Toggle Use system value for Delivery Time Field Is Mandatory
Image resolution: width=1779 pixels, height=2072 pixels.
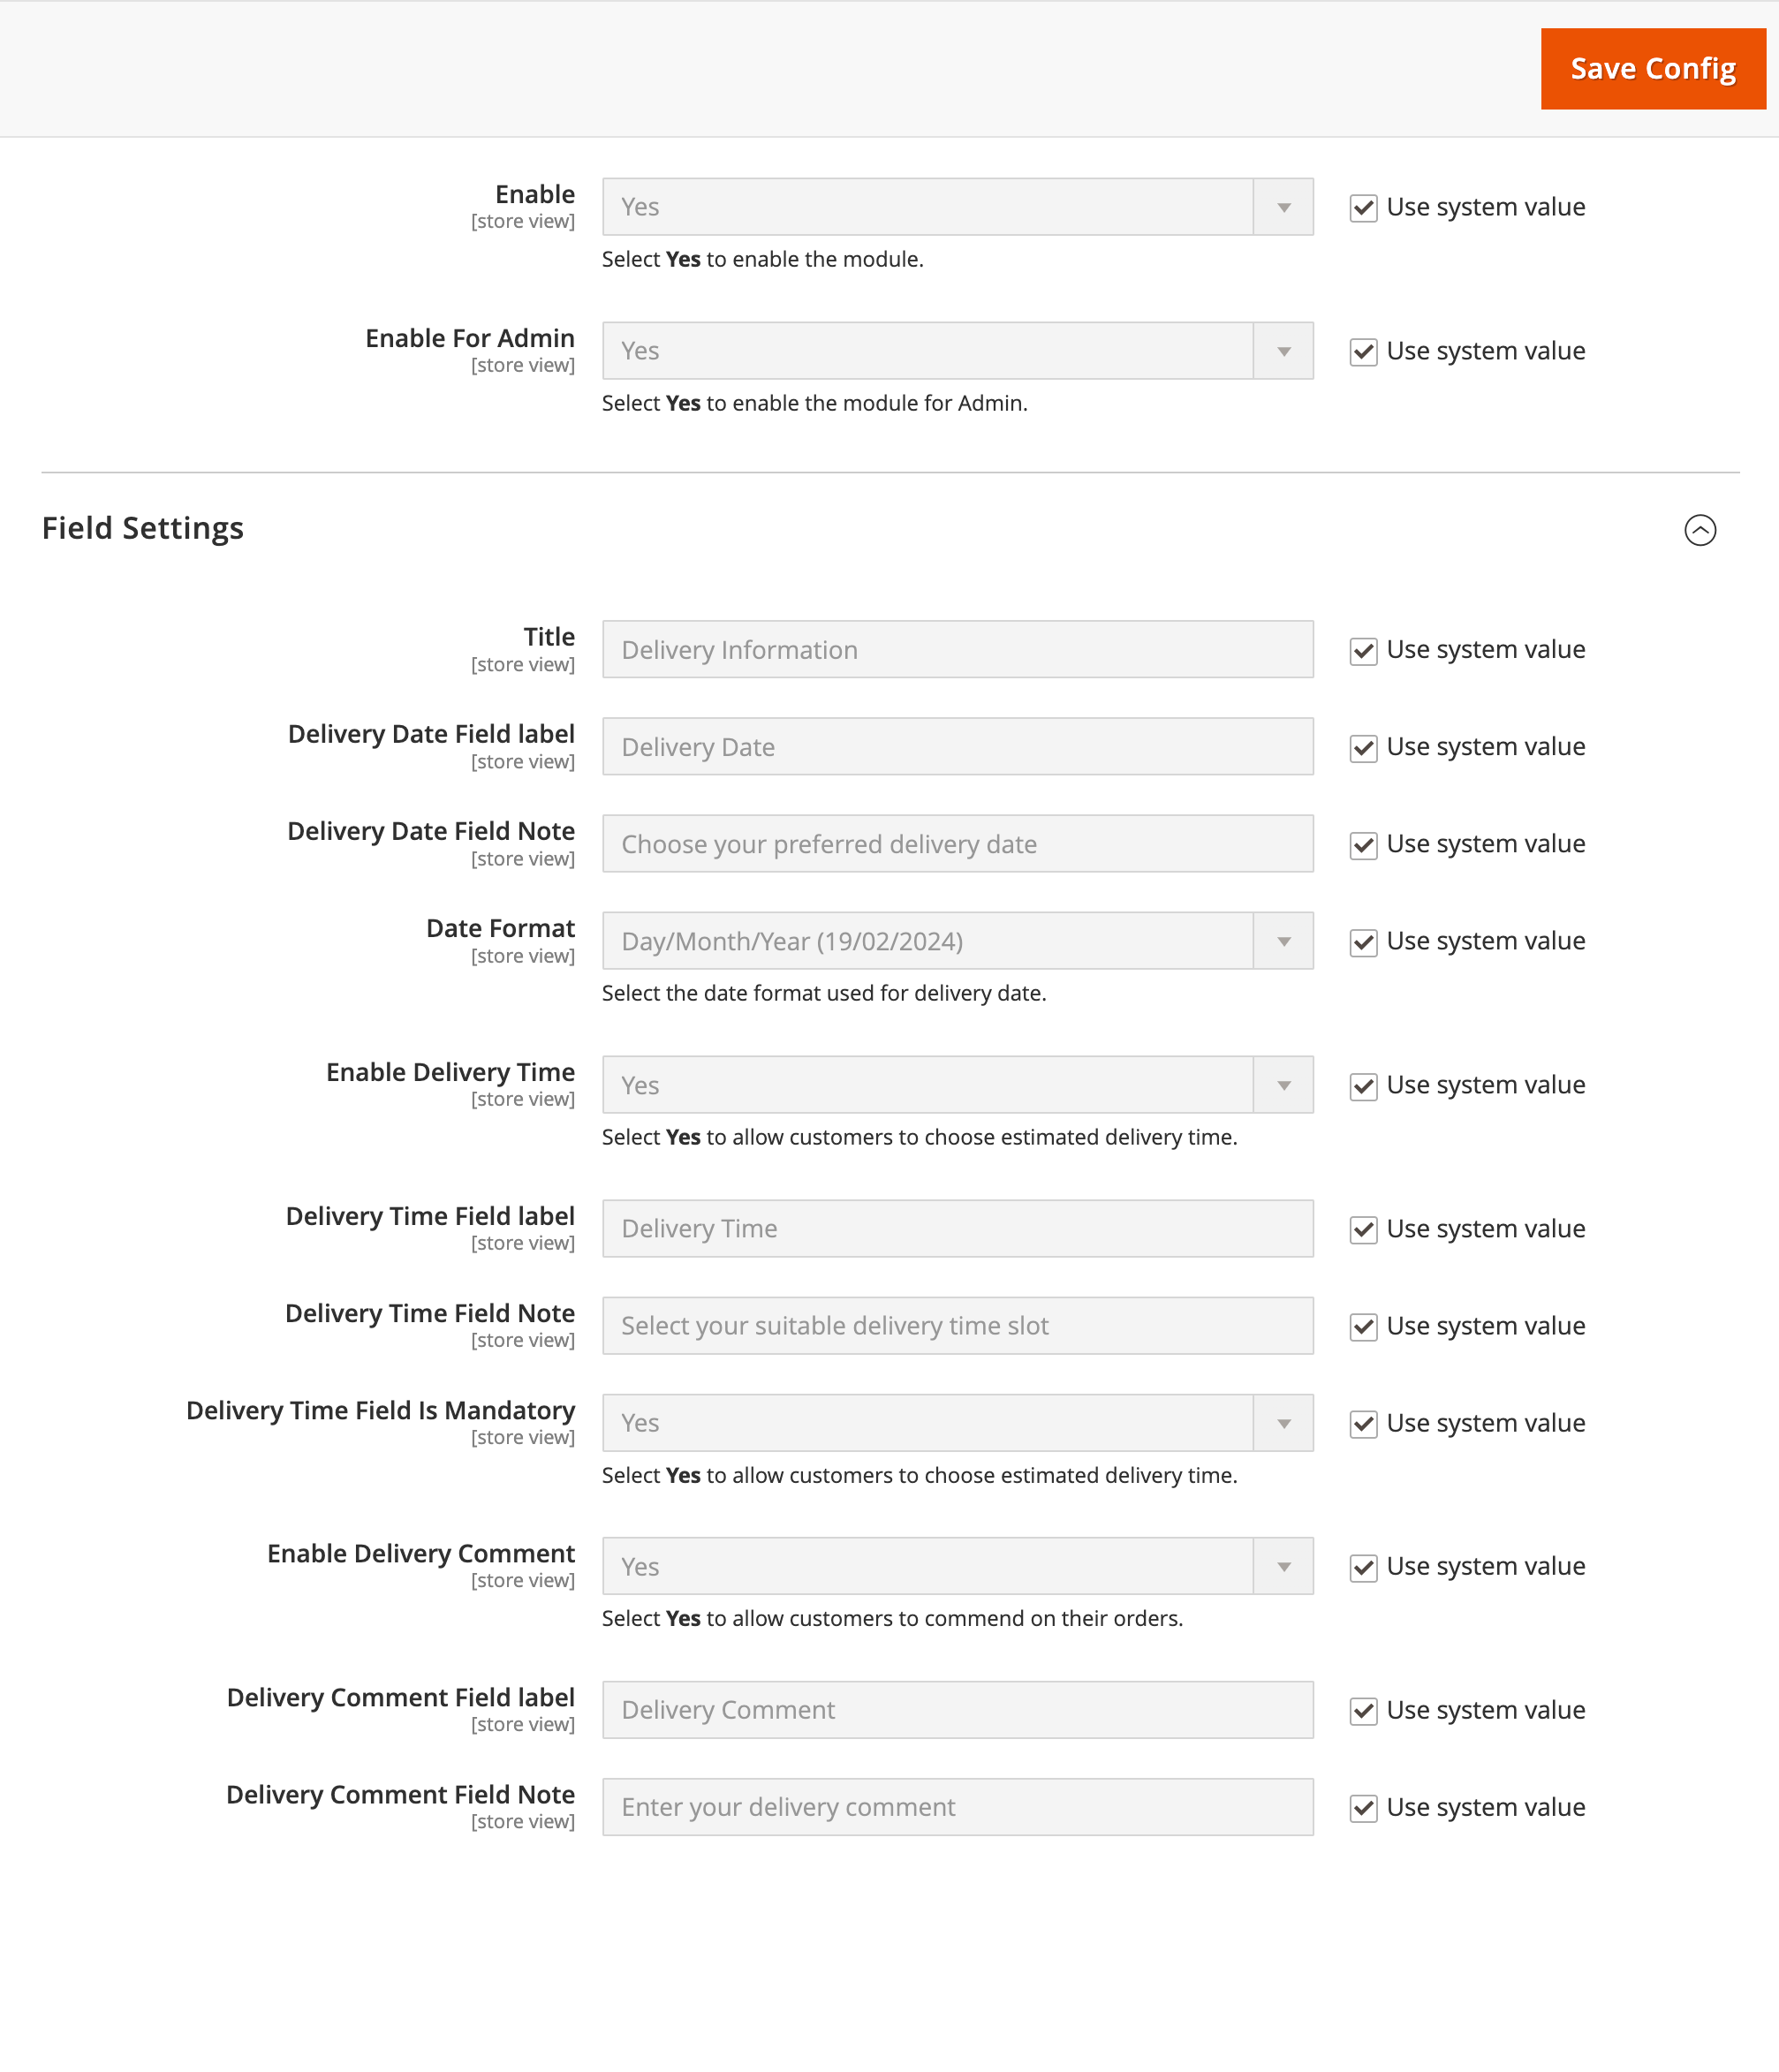[x=1363, y=1424]
